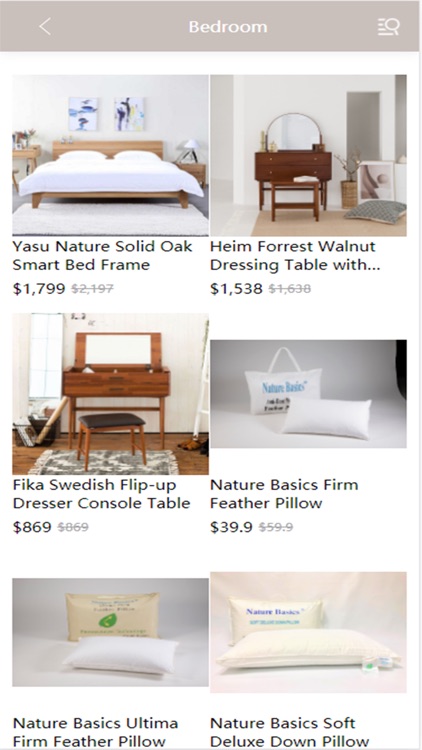
Task: Tap the back arrow icon
Action: (x=45, y=27)
